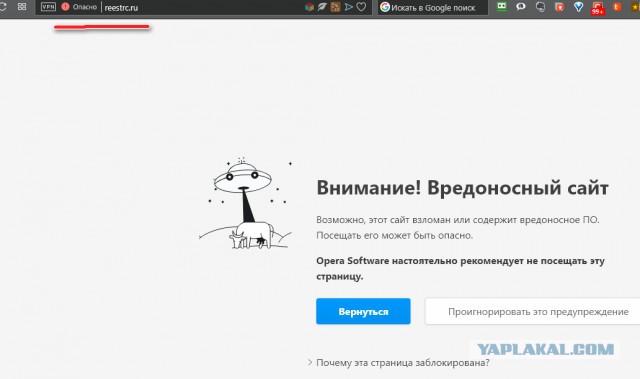This screenshot has height=379, width=640.
Task: Click the send-to-My-Flow arrow icon
Action: (349, 7)
